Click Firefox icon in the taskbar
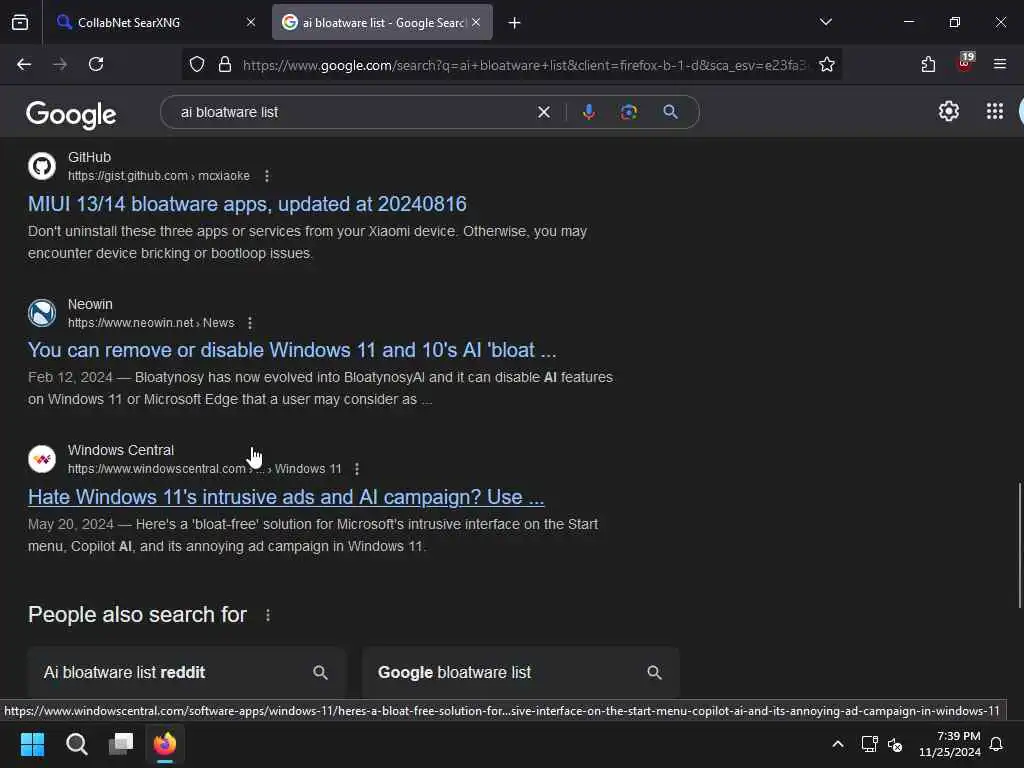Screen dimensions: 1024x768 [x=165, y=744]
